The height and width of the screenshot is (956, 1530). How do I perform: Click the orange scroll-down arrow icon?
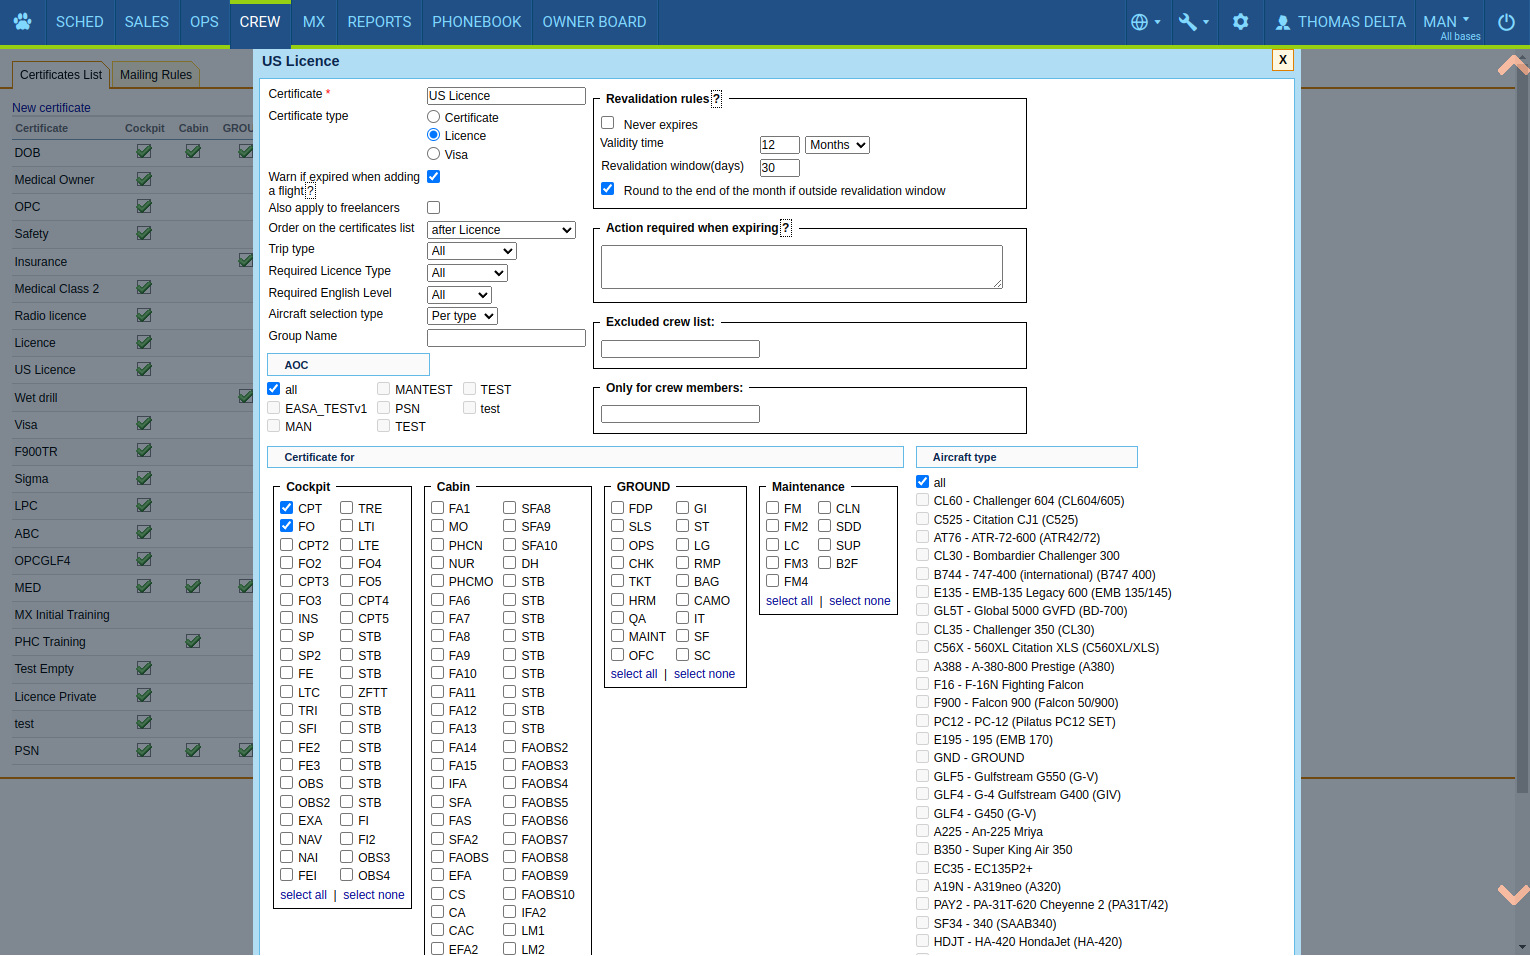1512,893
